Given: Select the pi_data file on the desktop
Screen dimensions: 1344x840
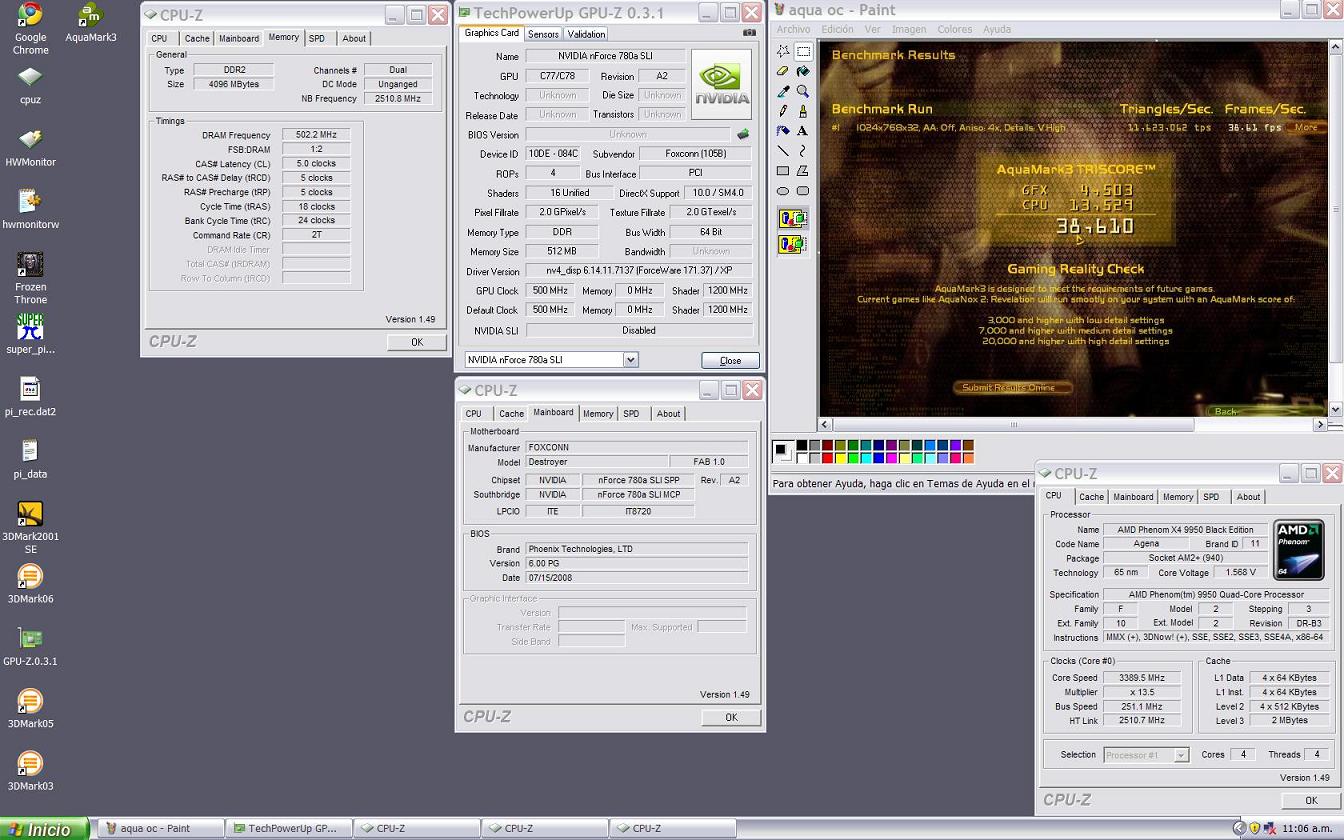Looking at the screenshot, I should tap(30, 459).
